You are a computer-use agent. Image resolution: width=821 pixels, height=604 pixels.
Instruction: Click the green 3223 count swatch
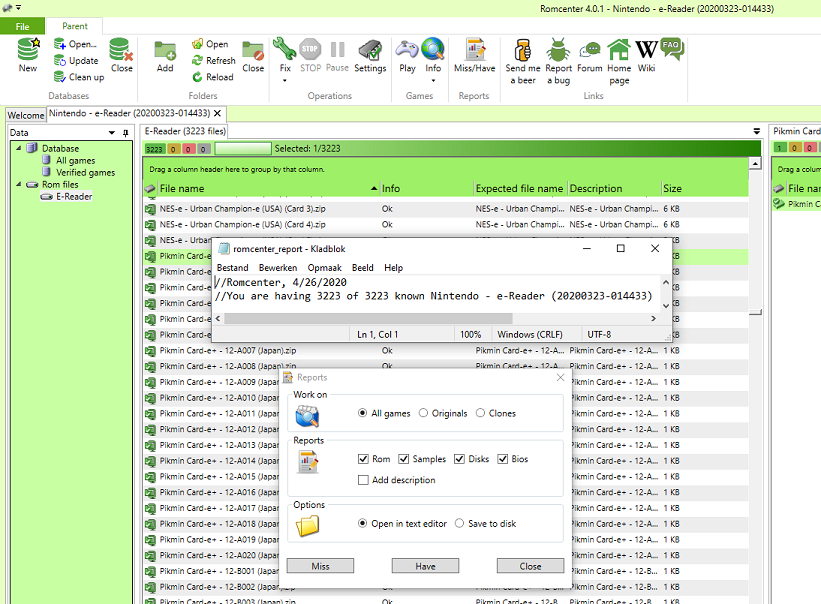tap(154, 149)
